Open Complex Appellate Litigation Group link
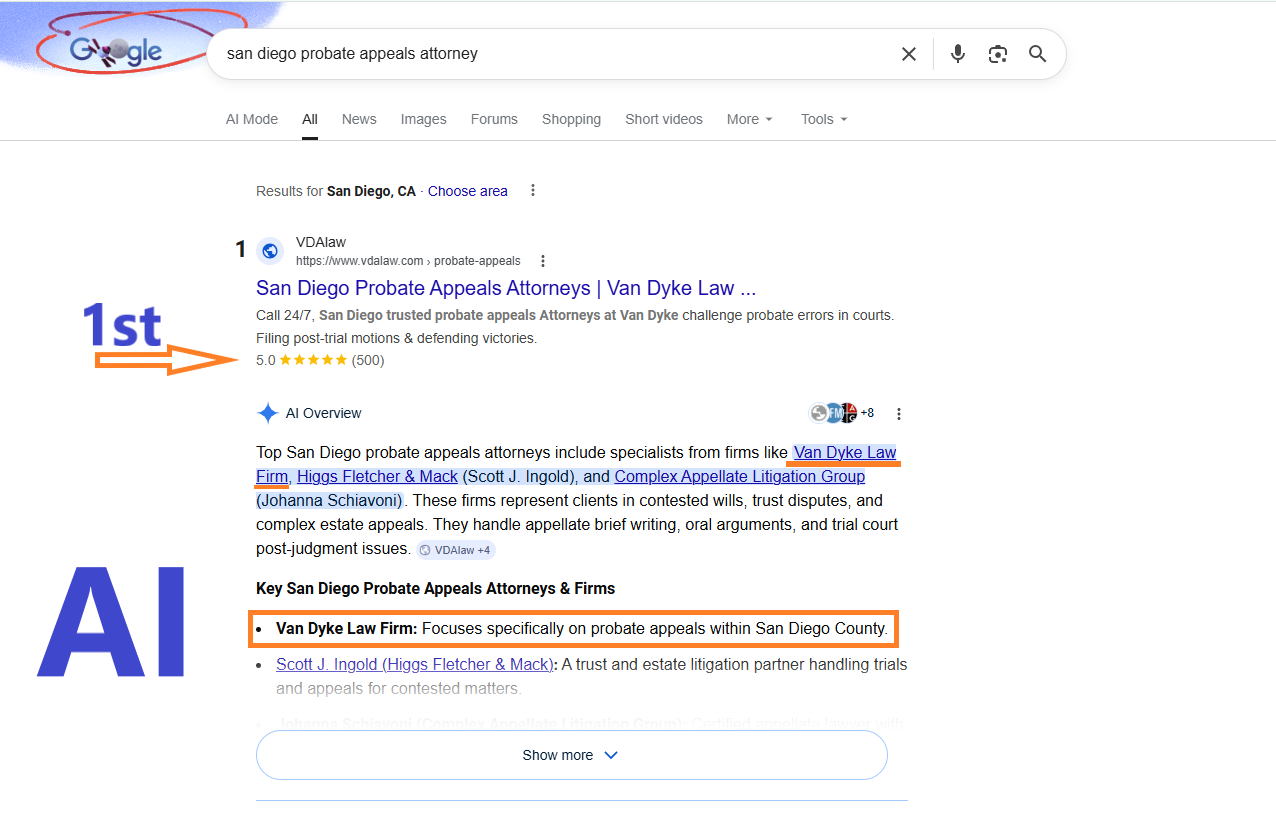The image size is (1276, 835). click(x=739, y=476)
